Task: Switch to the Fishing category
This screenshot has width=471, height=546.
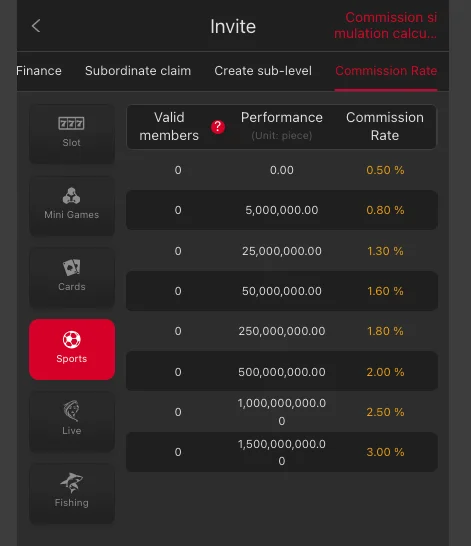Action: pyautogui.click(x=72, y=493)
